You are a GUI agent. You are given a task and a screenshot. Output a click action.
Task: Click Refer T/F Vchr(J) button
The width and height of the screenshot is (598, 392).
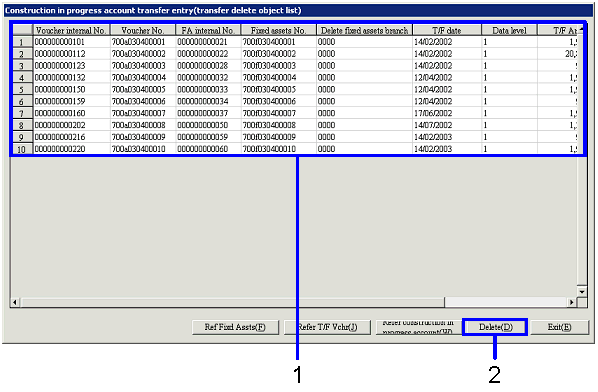pyautogui.click(x=327, y=327)
